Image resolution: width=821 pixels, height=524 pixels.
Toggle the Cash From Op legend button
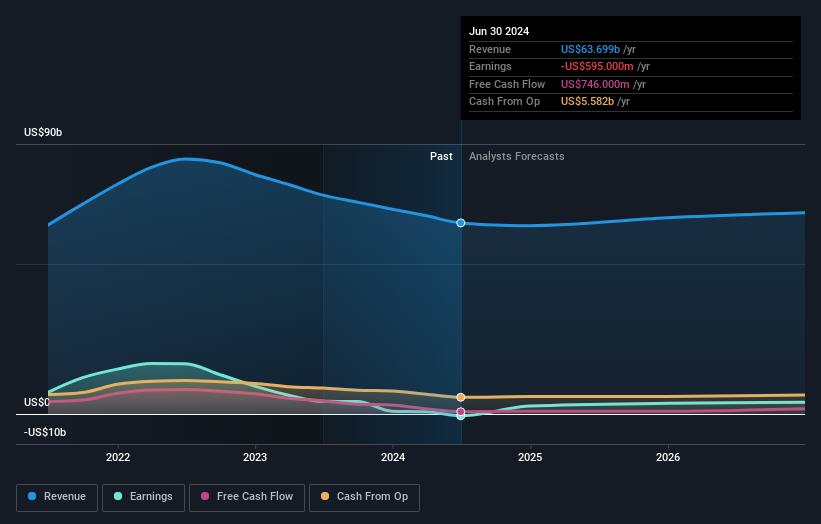tap(364, 497)
